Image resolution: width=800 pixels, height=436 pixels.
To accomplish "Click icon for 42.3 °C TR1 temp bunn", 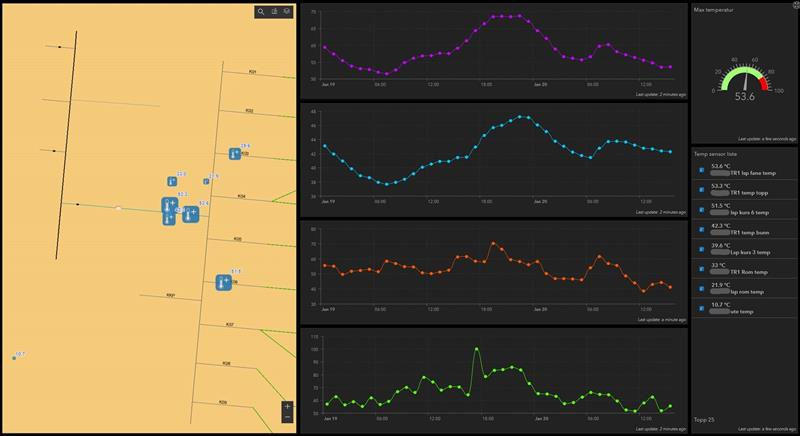I will click(x=702, y=229).
